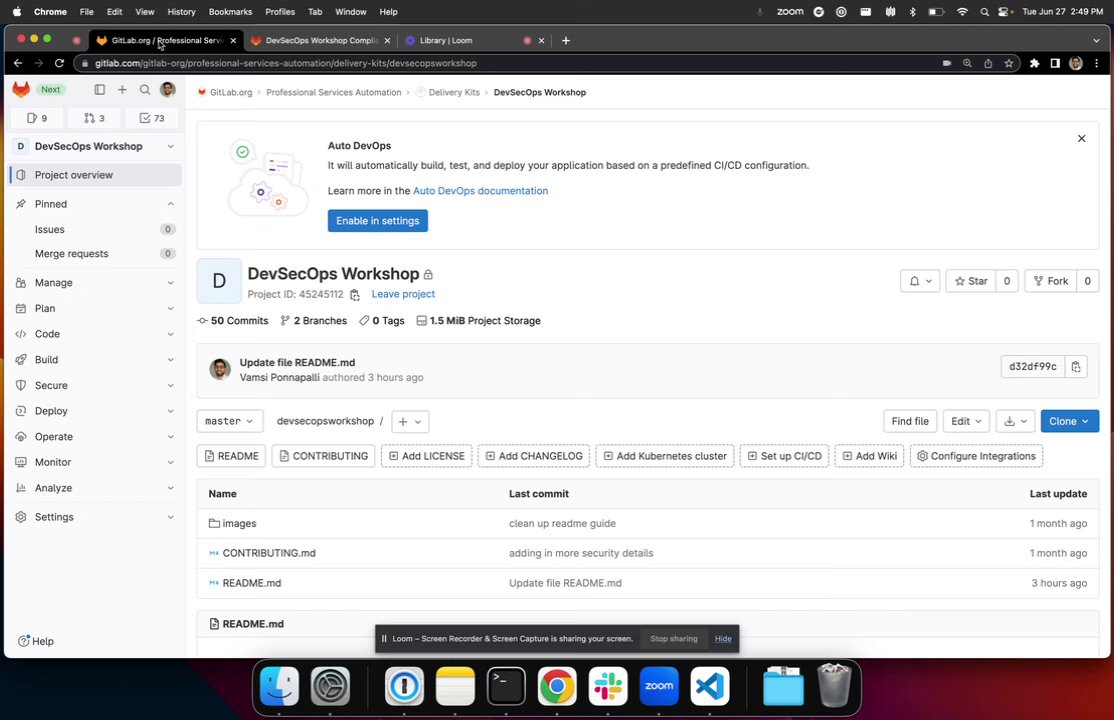Open pinned Merge requests sidebar item
This screenshot has height=720, width=1114.
94,254
